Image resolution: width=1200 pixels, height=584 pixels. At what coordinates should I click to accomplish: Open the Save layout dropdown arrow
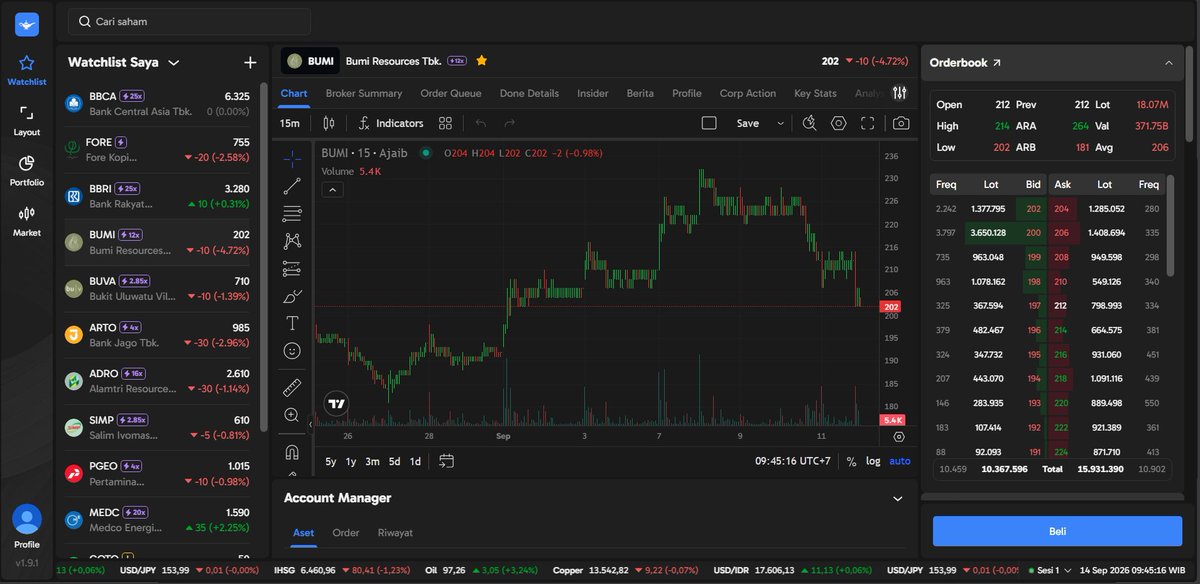click(780, 123)
